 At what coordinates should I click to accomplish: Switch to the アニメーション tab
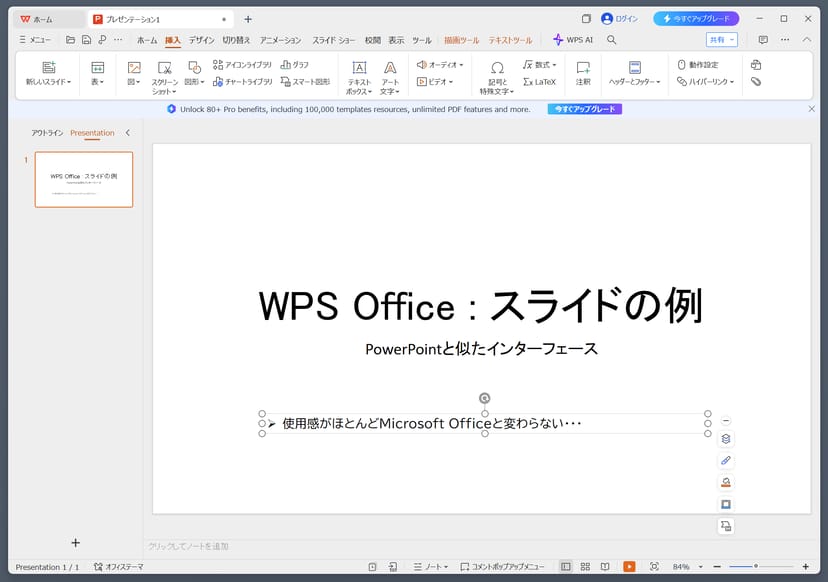point(280,40)
